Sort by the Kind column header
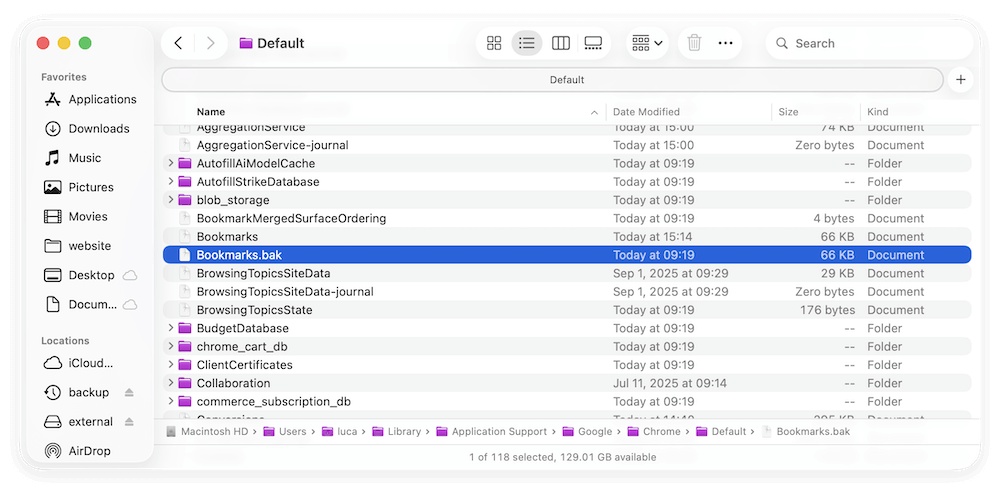 [878, 112]
